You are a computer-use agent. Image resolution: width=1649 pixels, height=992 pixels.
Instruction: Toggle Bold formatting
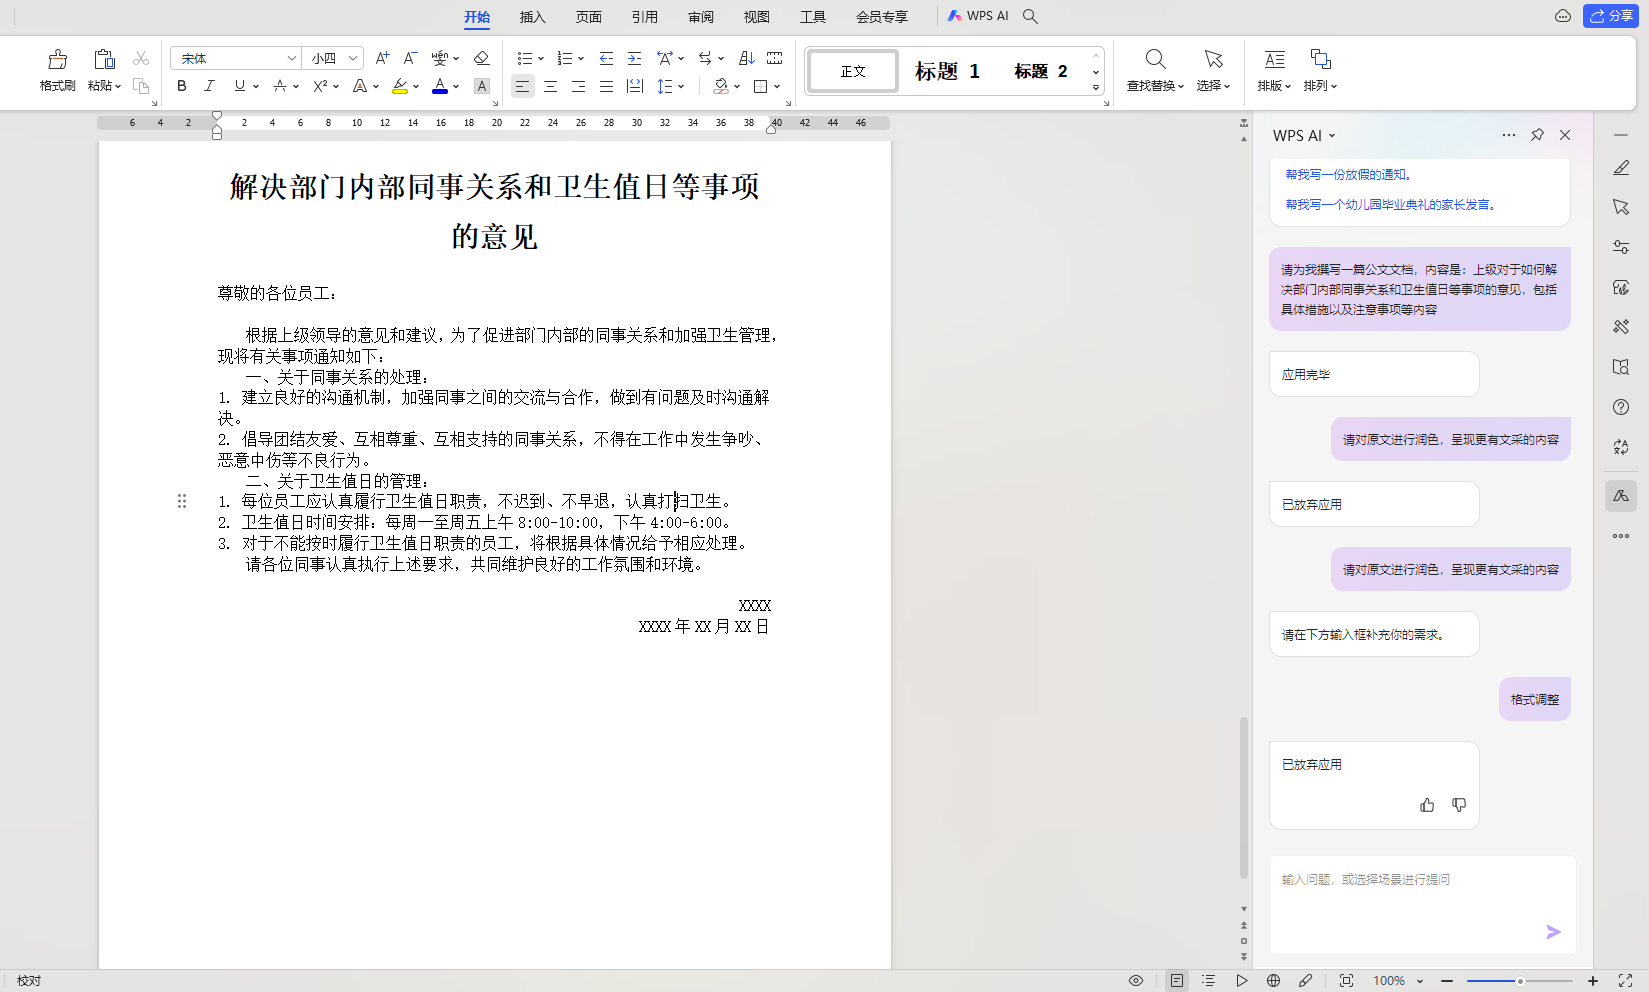181,86
